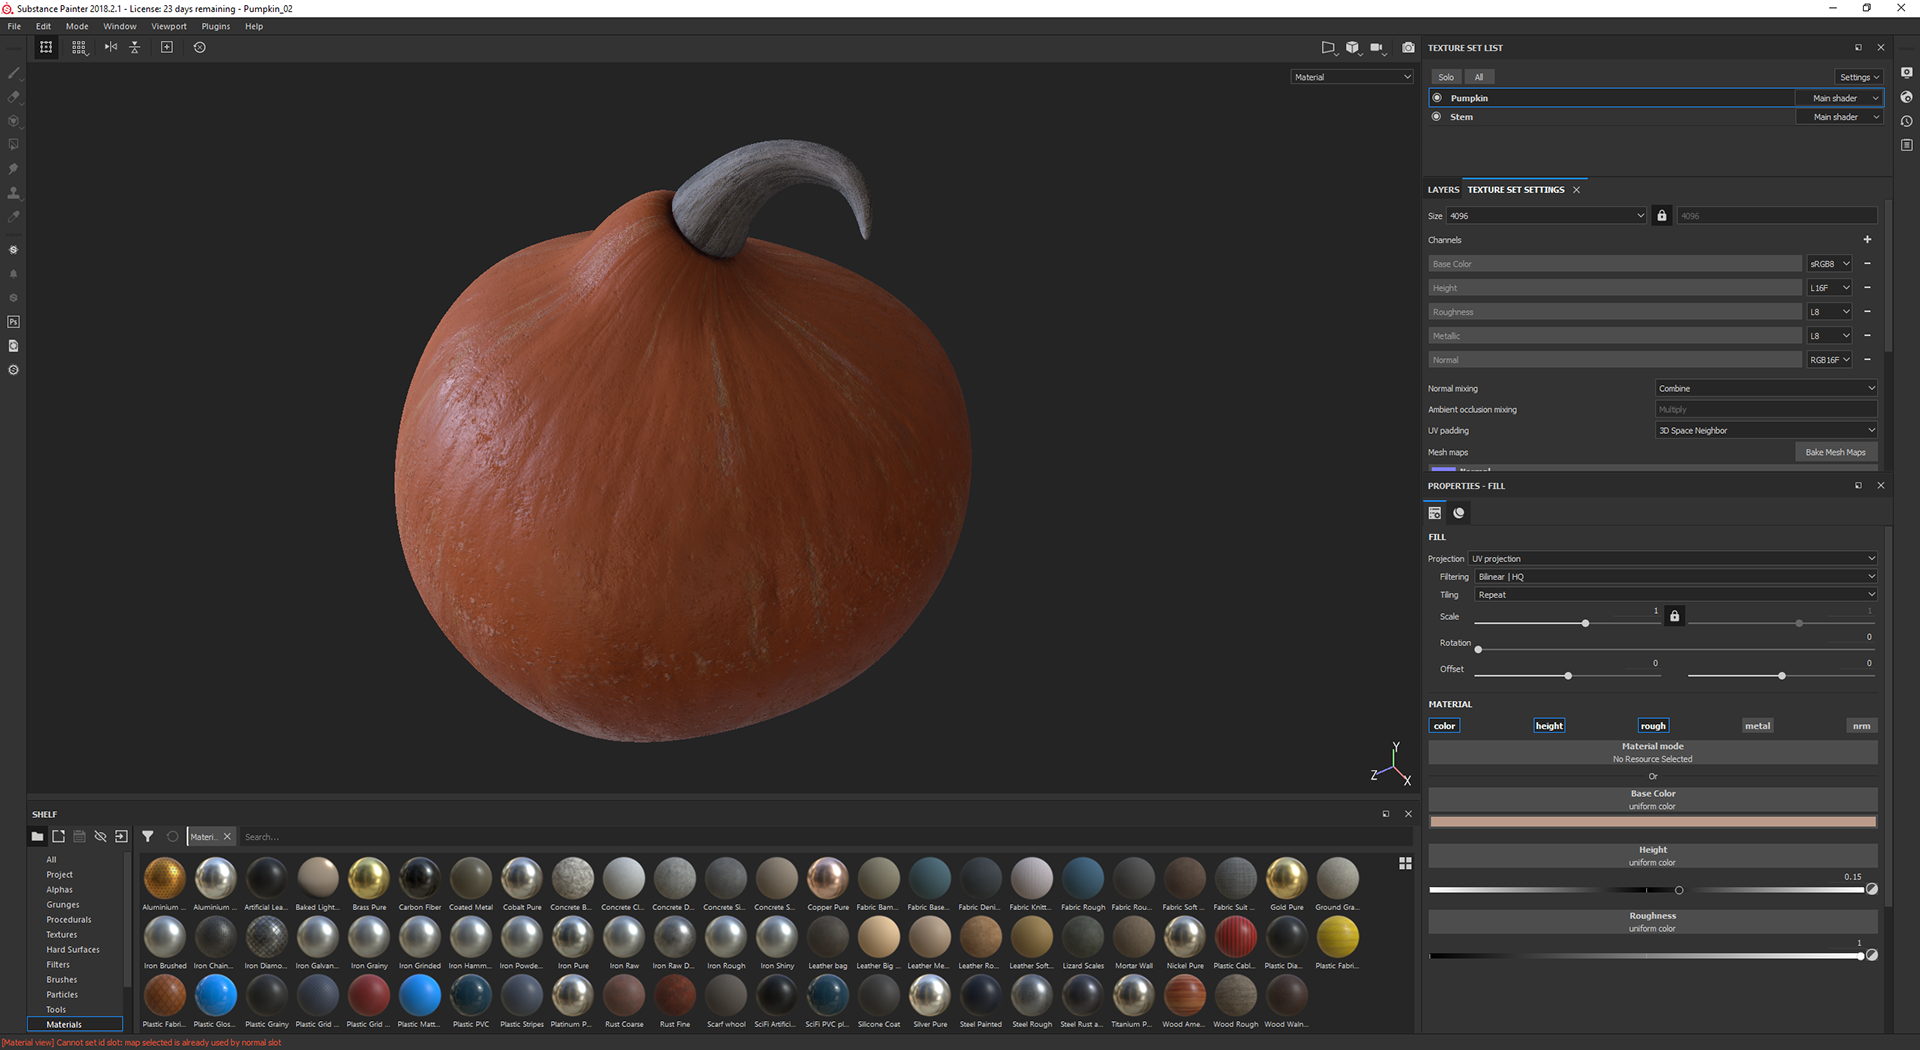Toggle the color channel button

[x=1444, y=726]
